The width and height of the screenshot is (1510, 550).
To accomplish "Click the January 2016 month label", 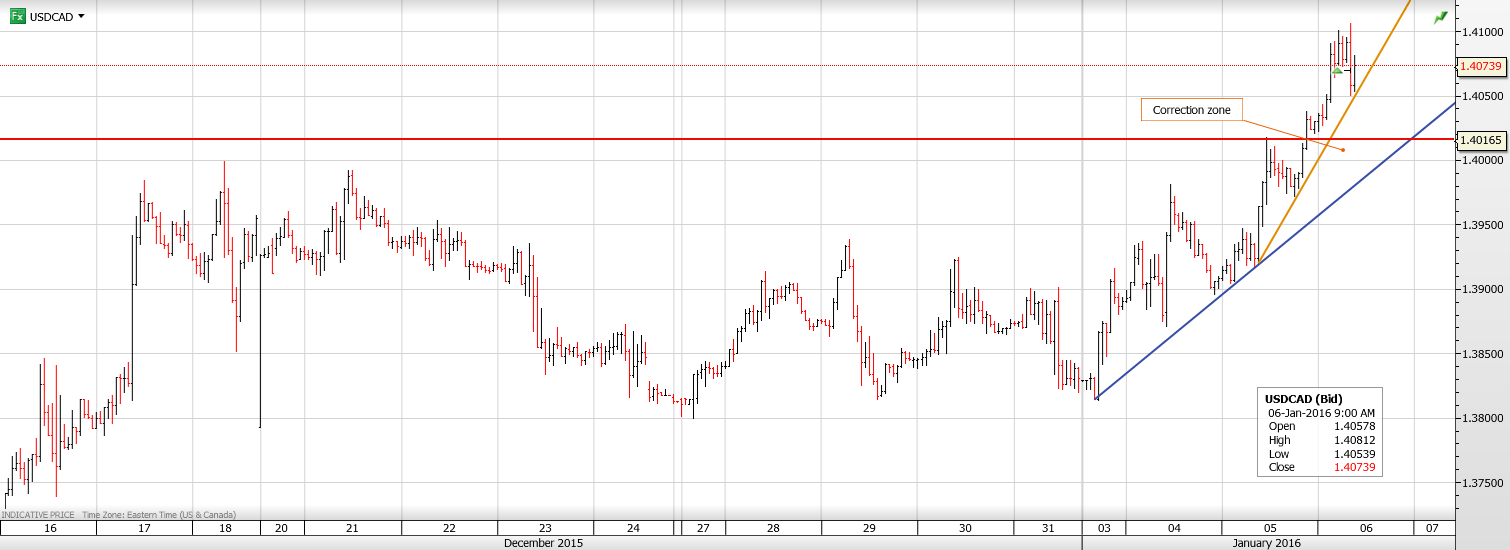I will click(1268, 543).
